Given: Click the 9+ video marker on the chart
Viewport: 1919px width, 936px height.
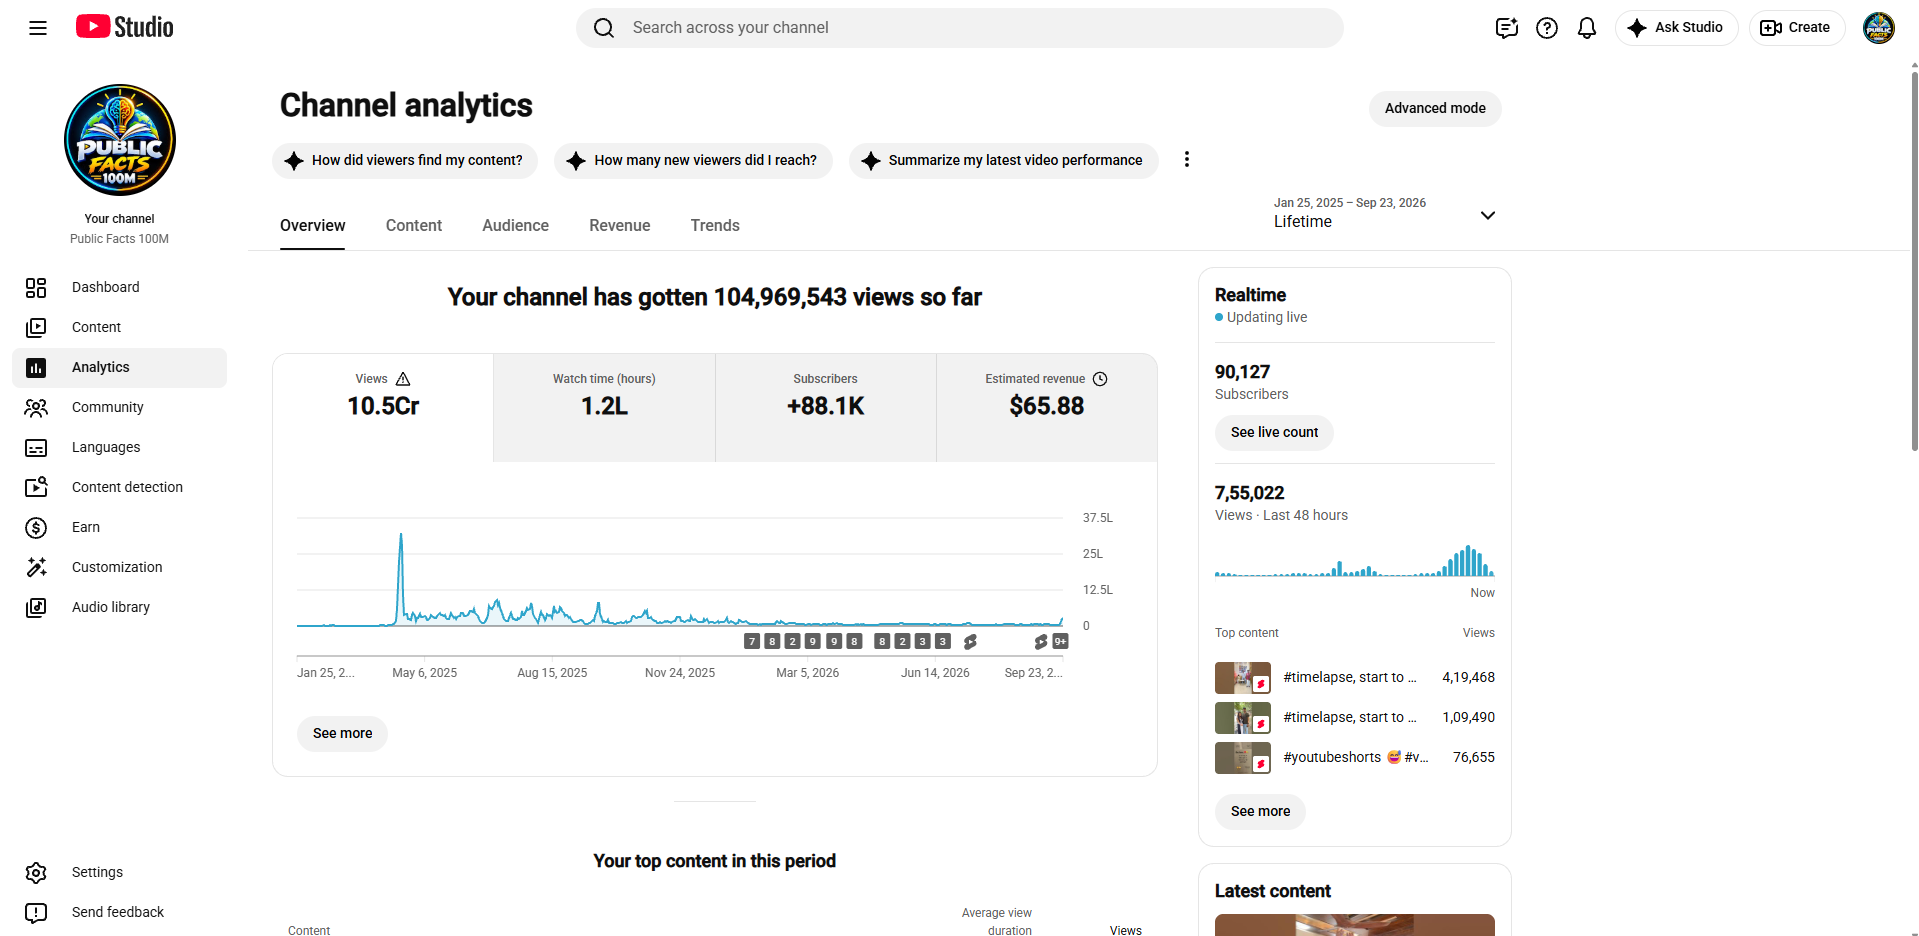Looking at the screenshot, I should tap(1060, 641).
